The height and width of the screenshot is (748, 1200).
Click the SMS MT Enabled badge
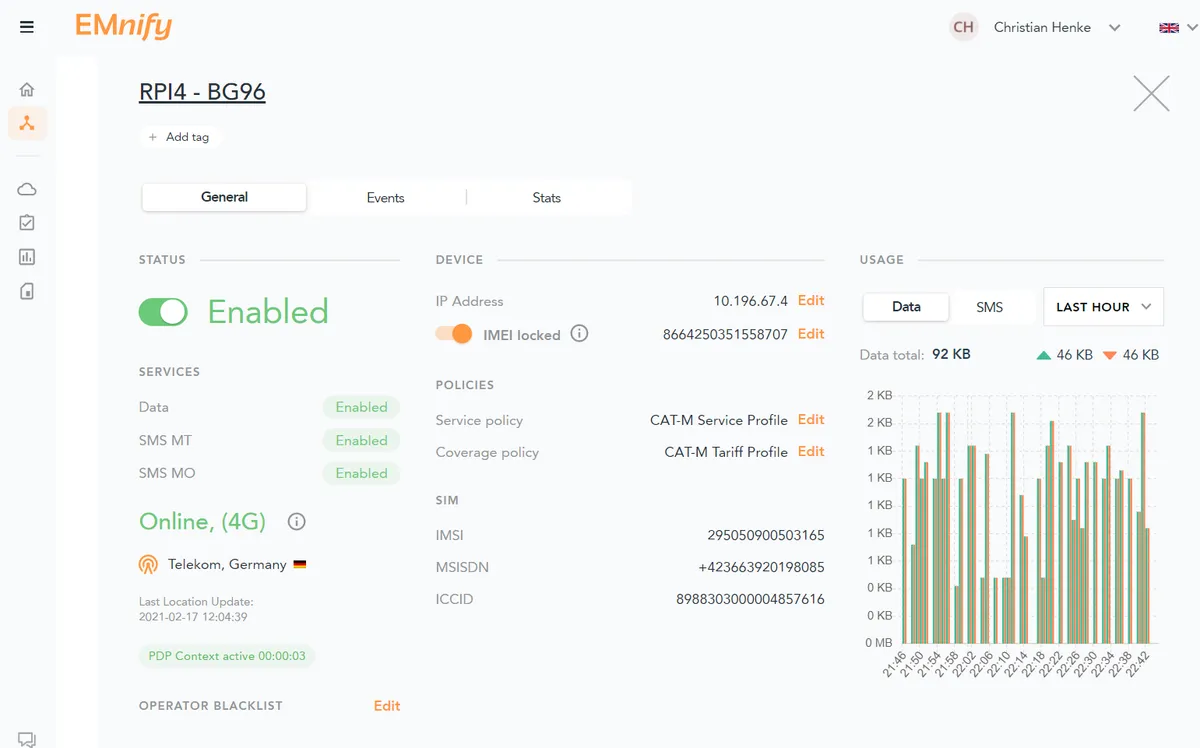(361, 440)
